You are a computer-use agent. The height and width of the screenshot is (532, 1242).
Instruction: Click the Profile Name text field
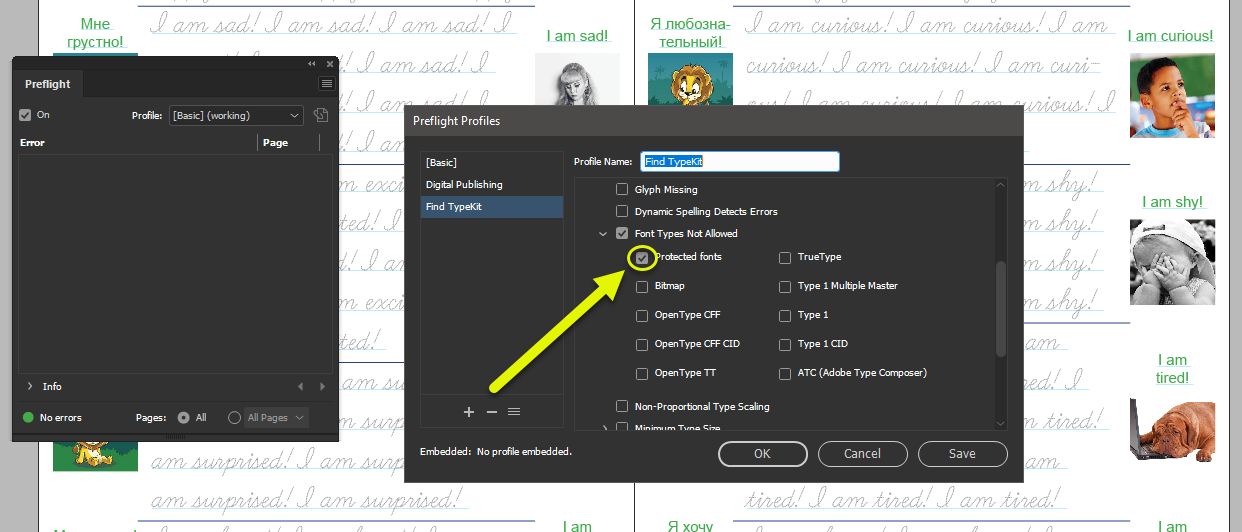click(739, 161)
